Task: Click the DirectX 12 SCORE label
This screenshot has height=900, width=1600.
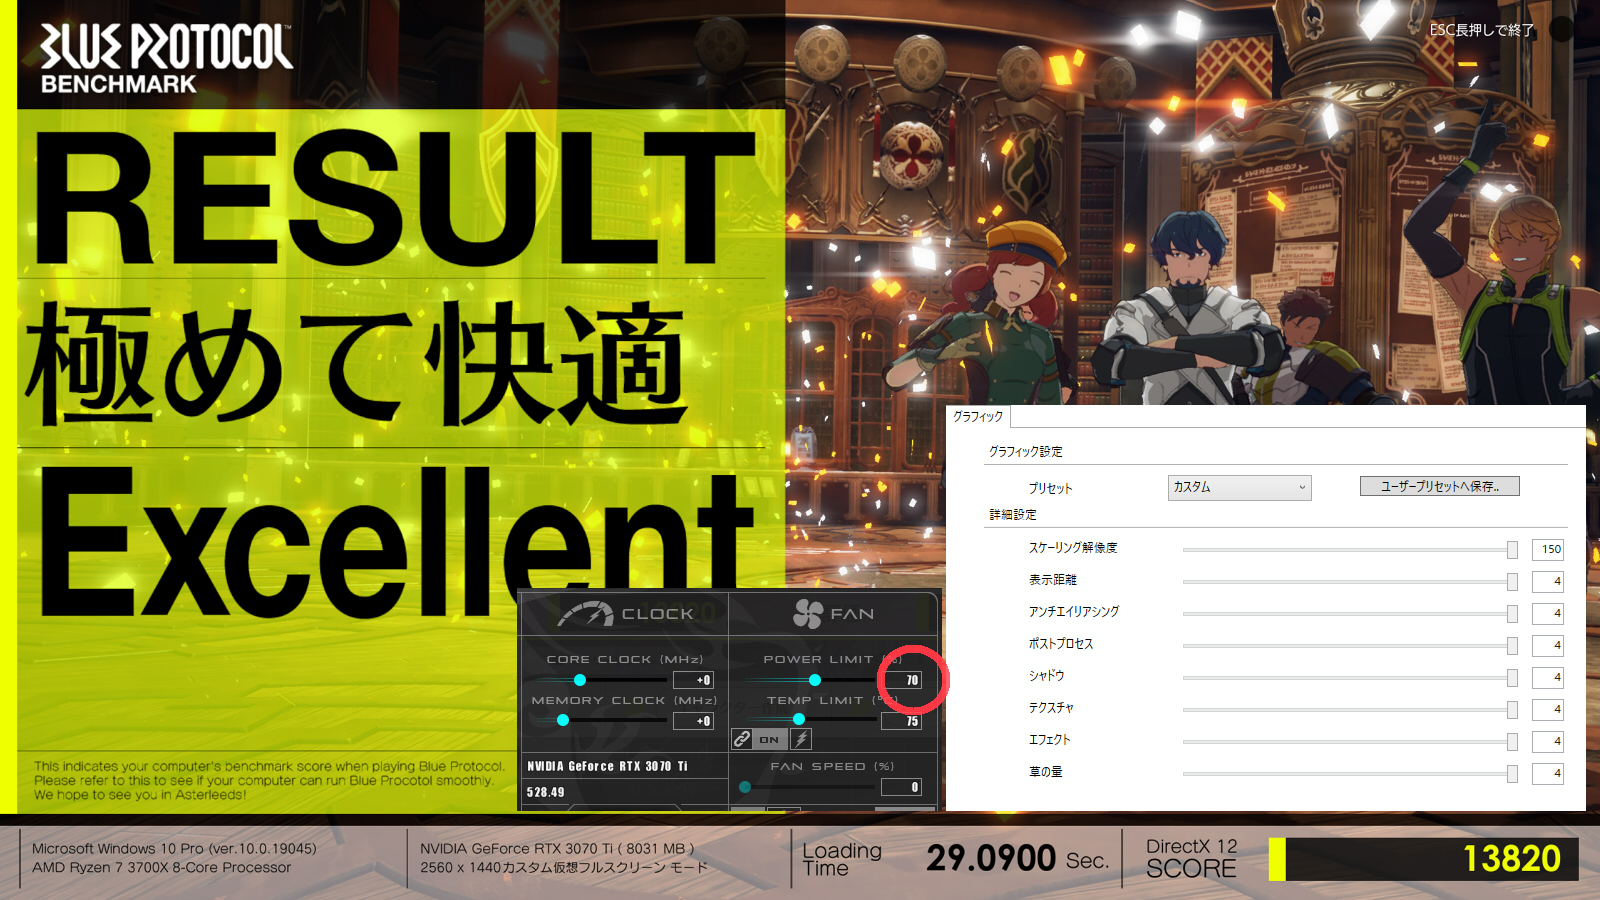Action: (1191, 858)
